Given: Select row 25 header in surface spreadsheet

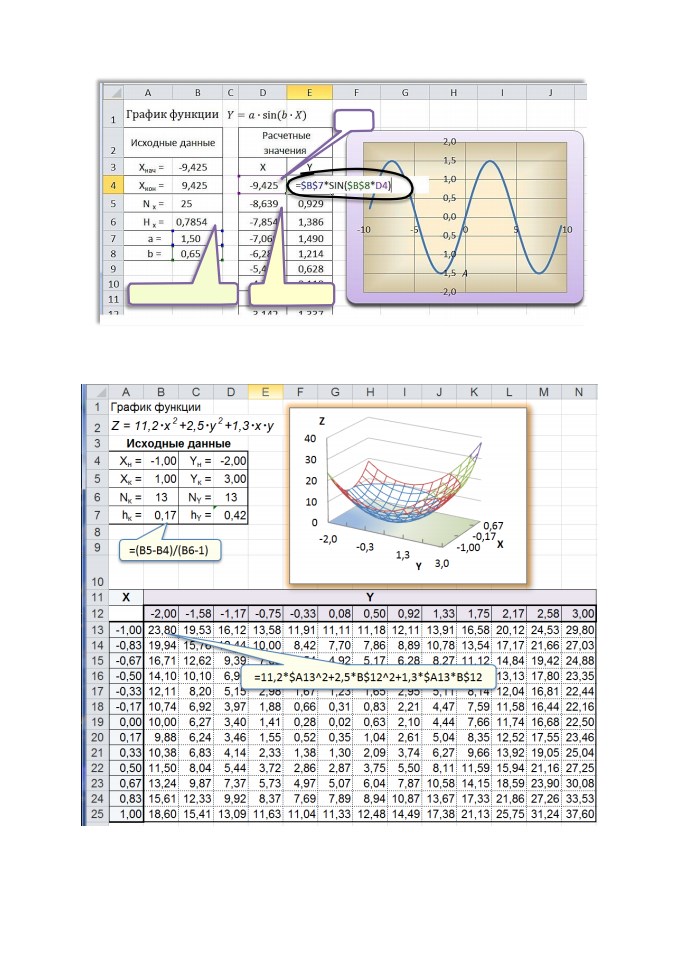Looking at the screenshot, I should pyautogui.click(x=97, y=814).
